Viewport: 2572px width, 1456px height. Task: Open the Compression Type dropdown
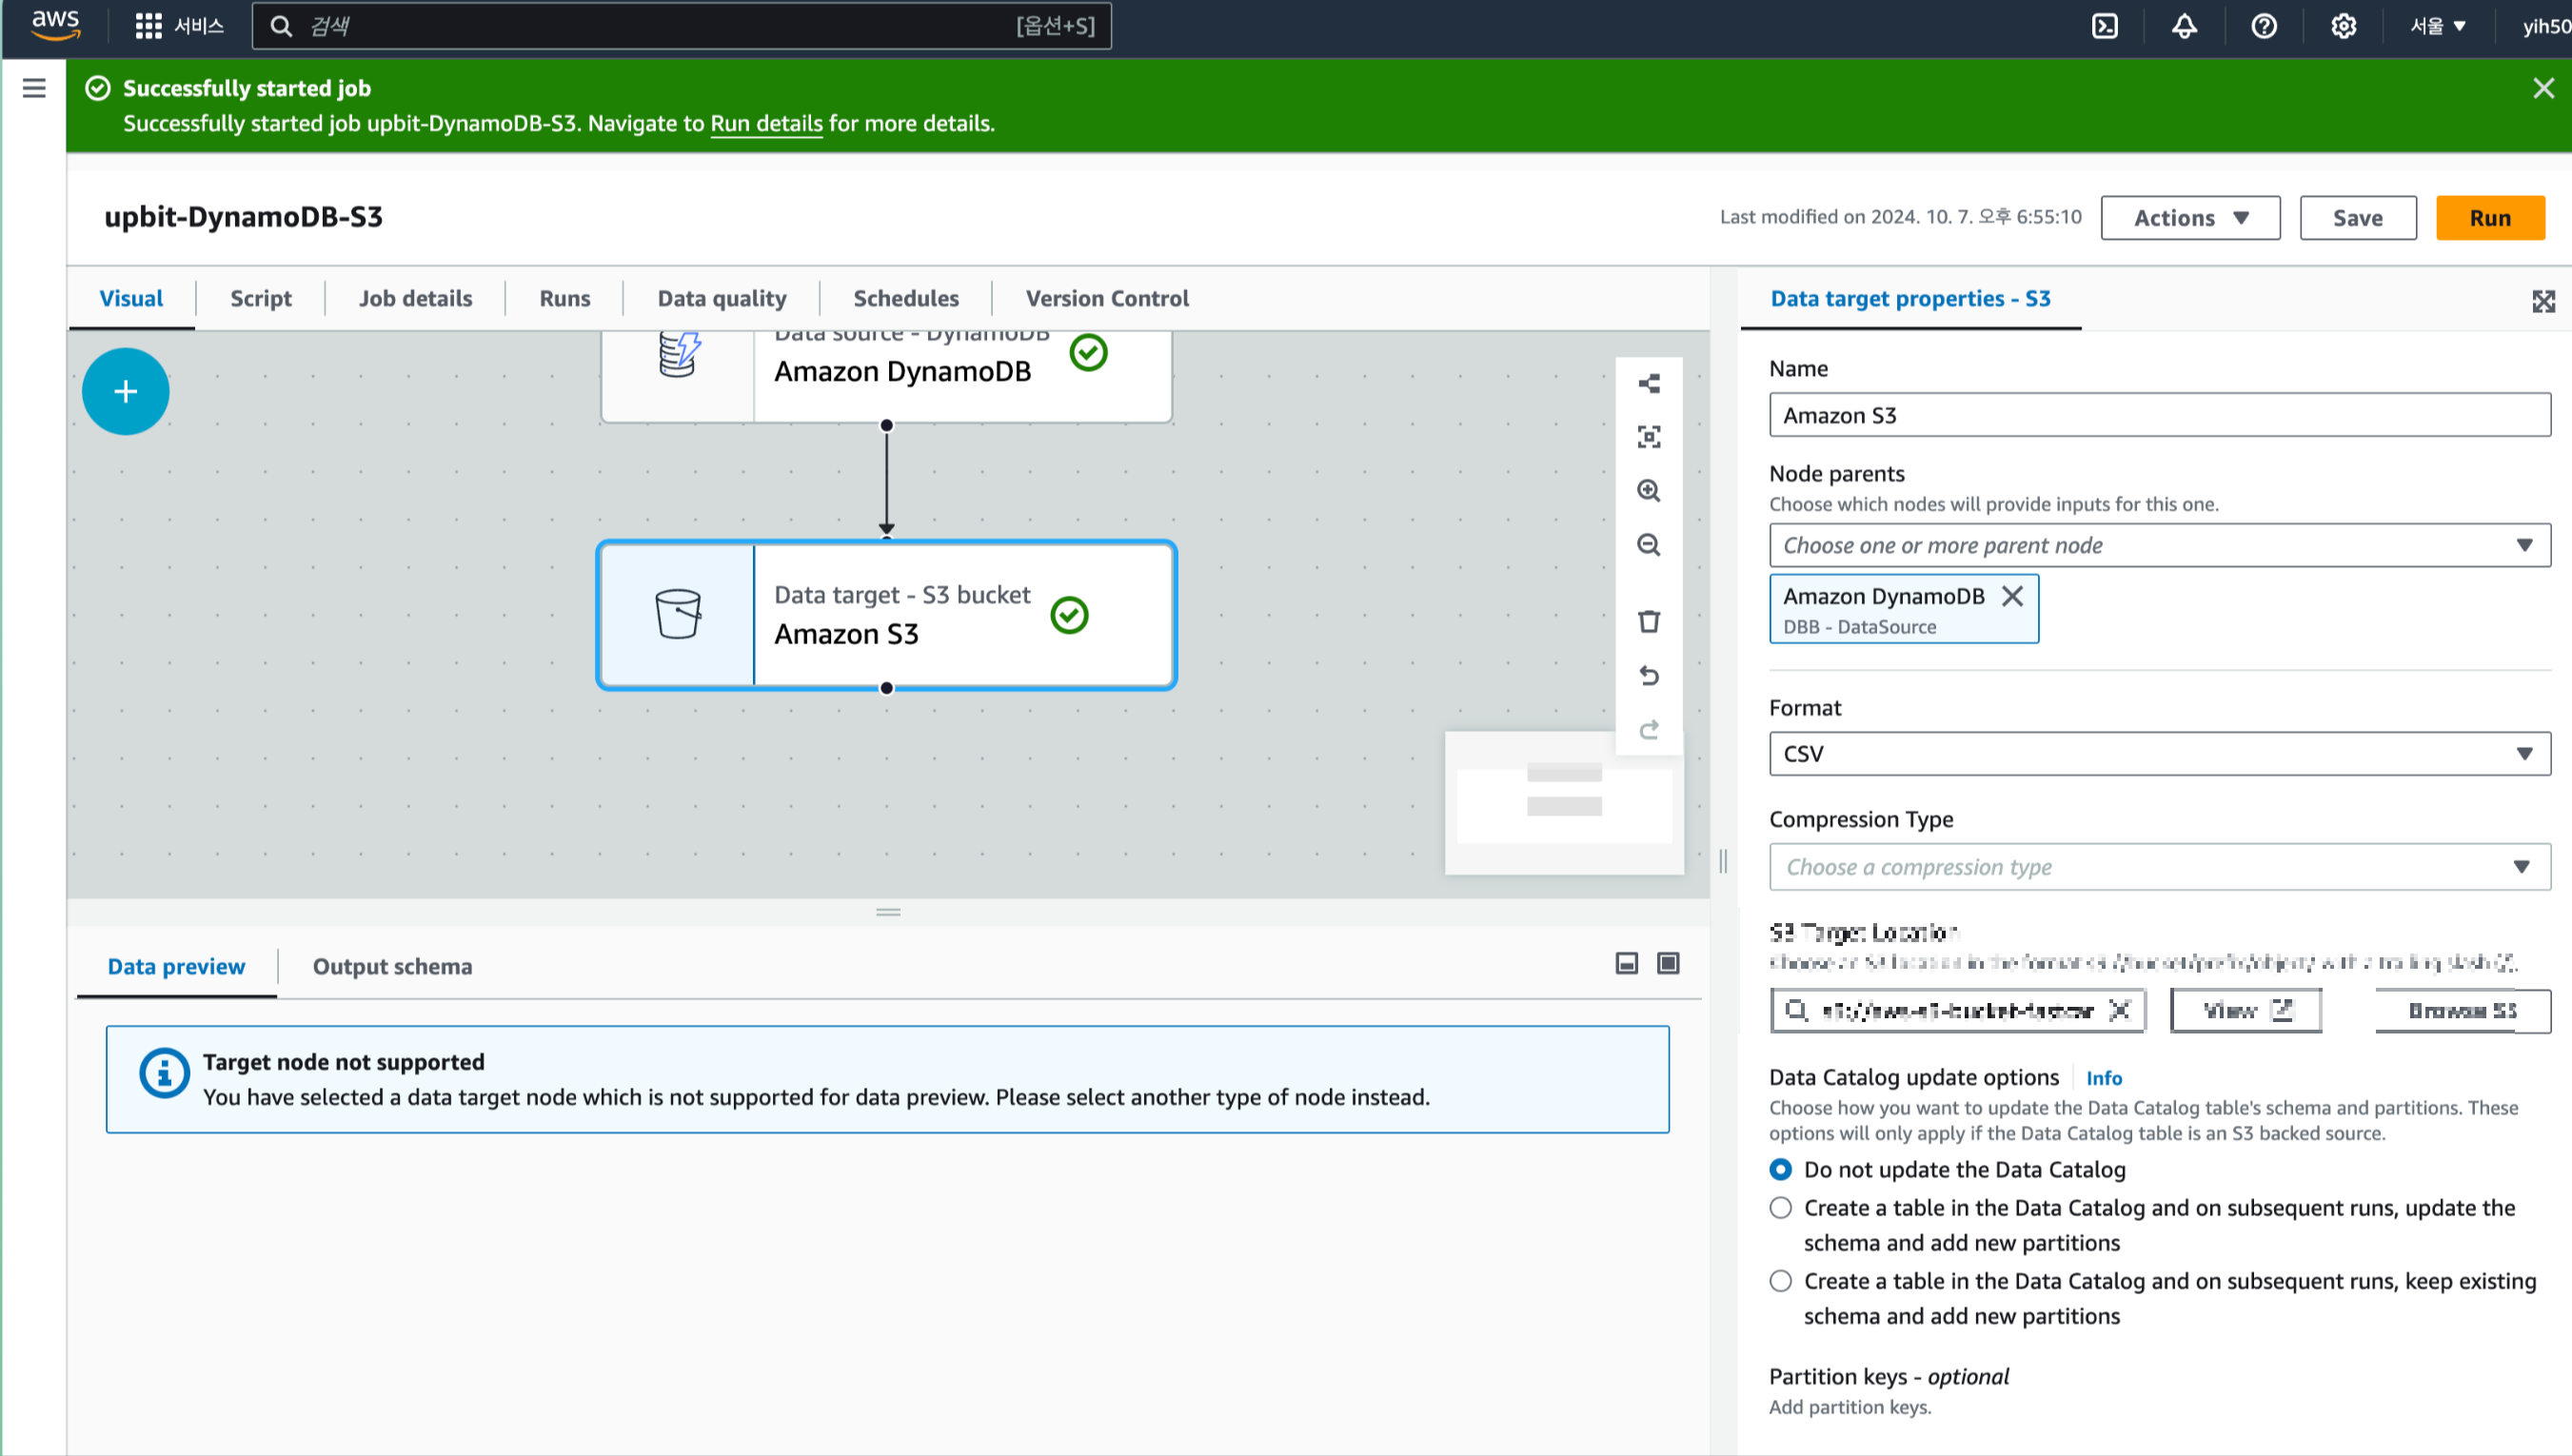2159,867
